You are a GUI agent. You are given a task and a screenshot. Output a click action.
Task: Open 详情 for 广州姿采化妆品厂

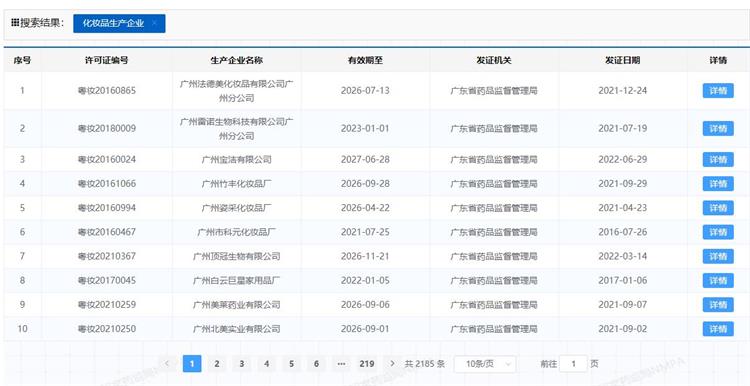coord(718,208)
